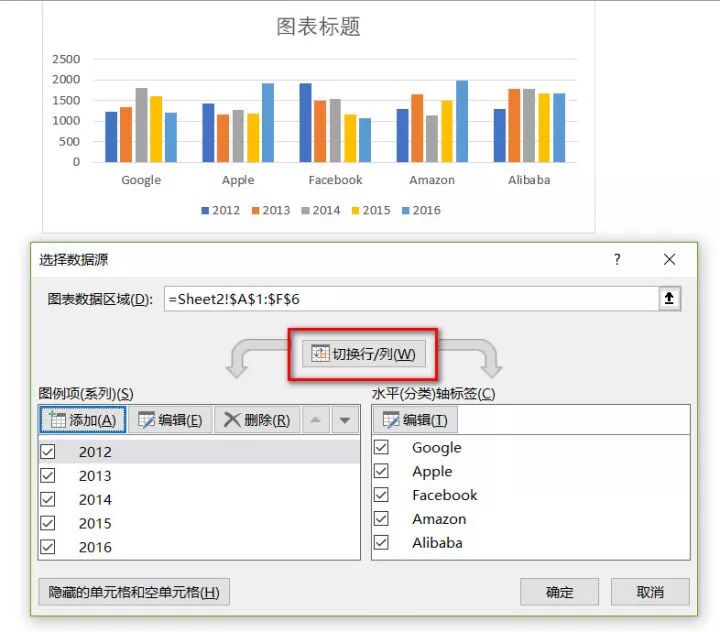Screen dimensions: 720x632
Task: Uncheck the Alibaba category checkbox
Action: tap(381, 542)
